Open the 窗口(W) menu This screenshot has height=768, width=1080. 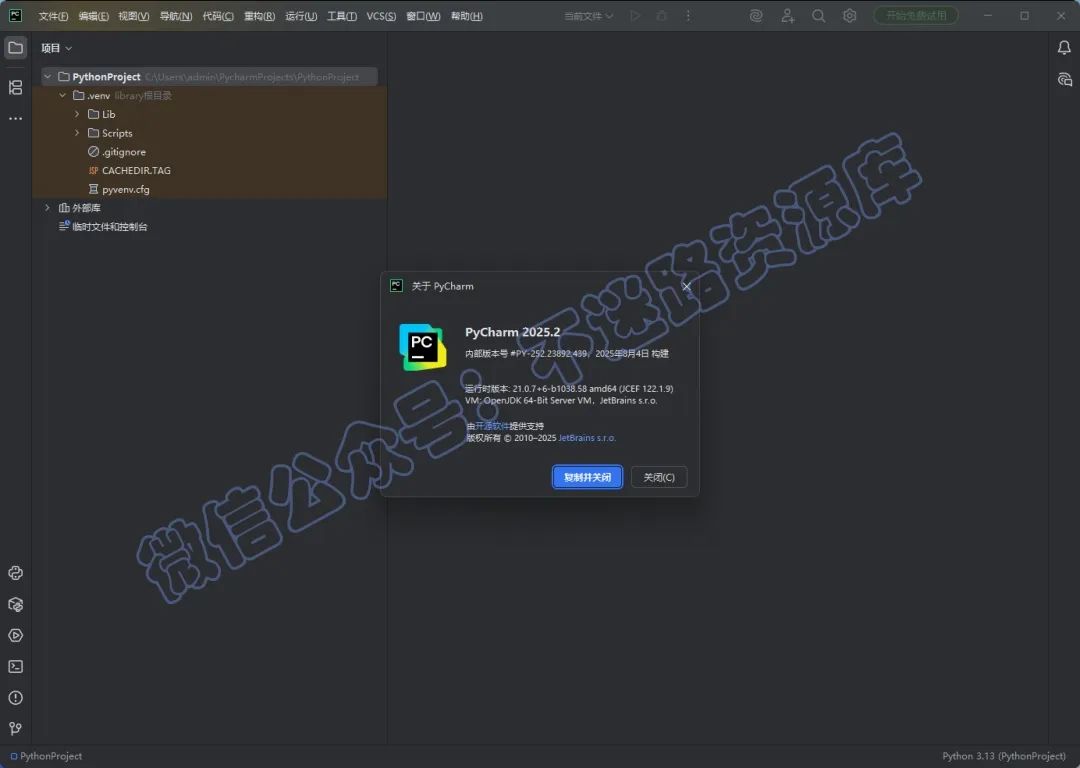pos(423,16)
